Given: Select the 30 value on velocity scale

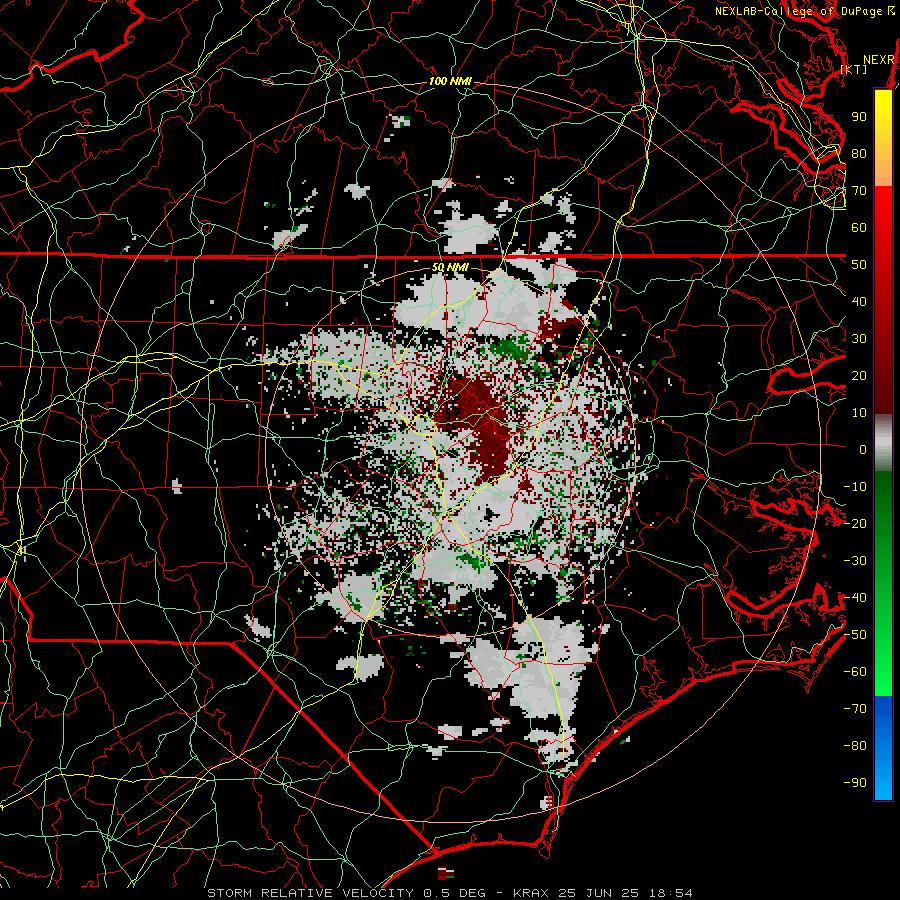Looking at the screenshot, I should tap(859, 339).
